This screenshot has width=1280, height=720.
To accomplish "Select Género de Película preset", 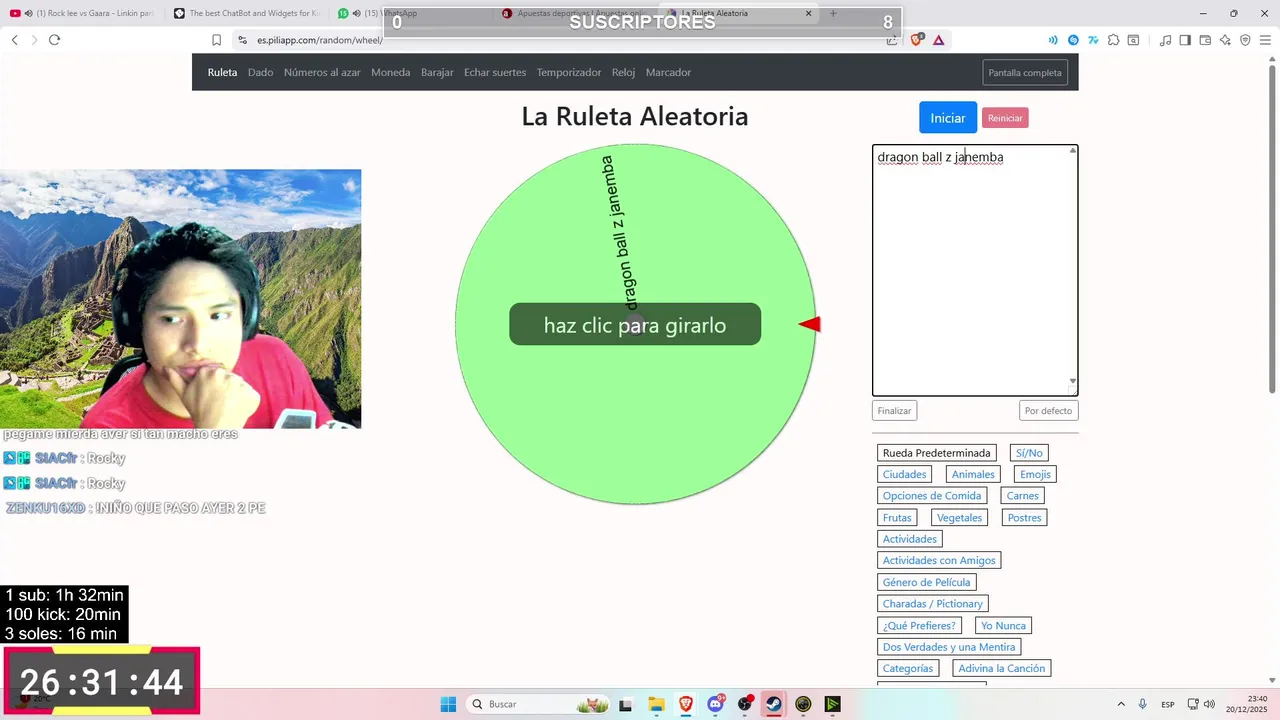I will click(927, 582).
